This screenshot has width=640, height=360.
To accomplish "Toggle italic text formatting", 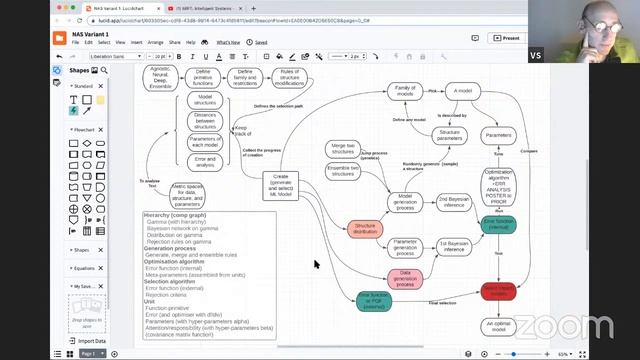I will (192, 56).
